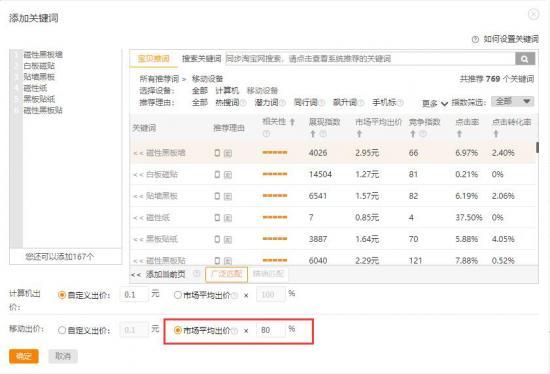Viewport: 550px width, 374px height.
Task: Select 白板磁贴 in the added keywords list
Action: coord(39,66)
